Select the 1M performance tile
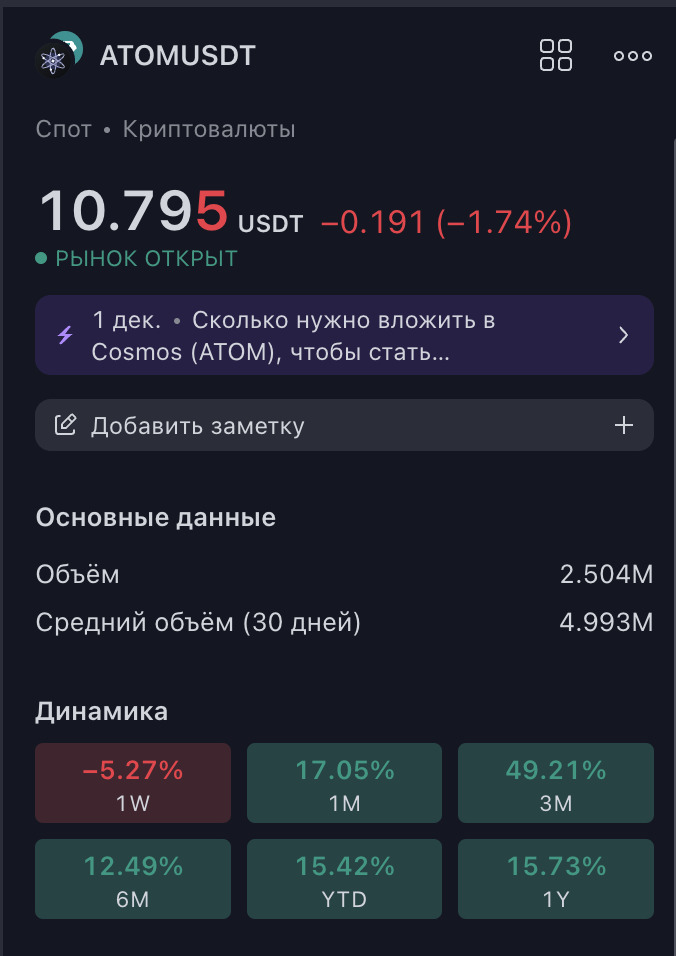The width and height of the screenshot is (676, 956). [x=344, y=782]
